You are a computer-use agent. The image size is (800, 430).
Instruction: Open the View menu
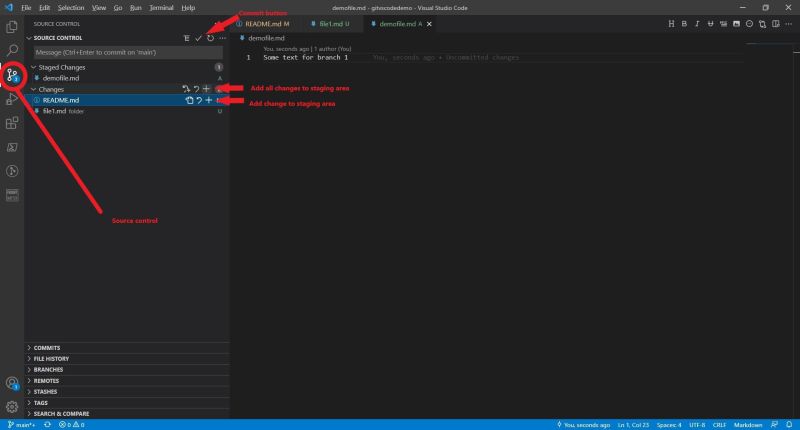coord(99,8)
